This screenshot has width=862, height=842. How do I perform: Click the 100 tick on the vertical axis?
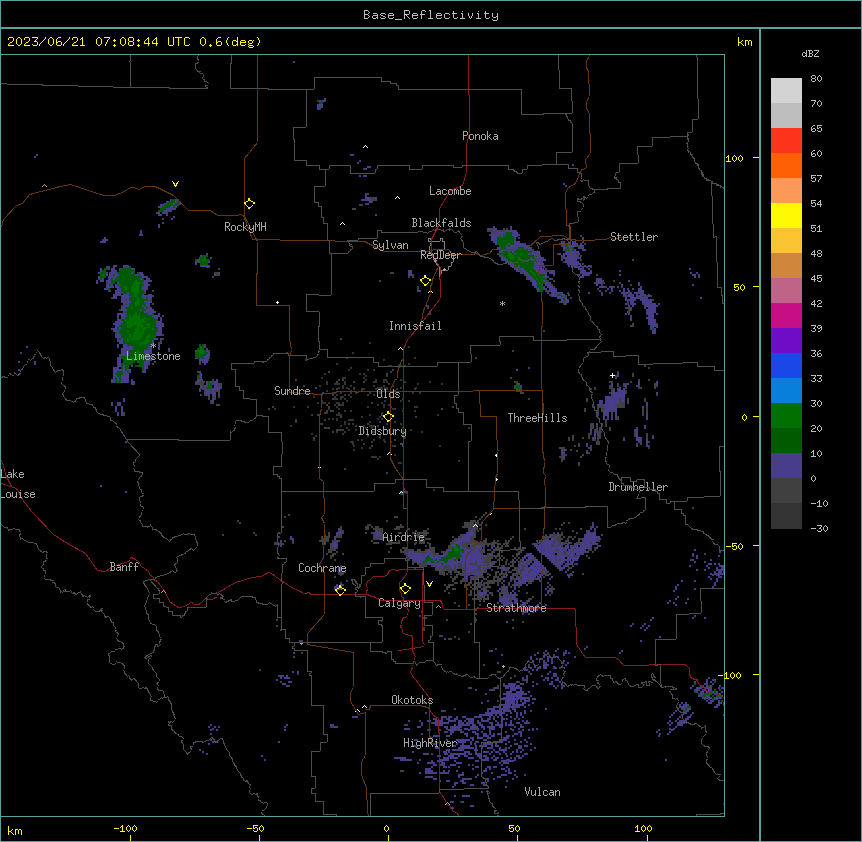pyautogui.click(x=734, y=158)
